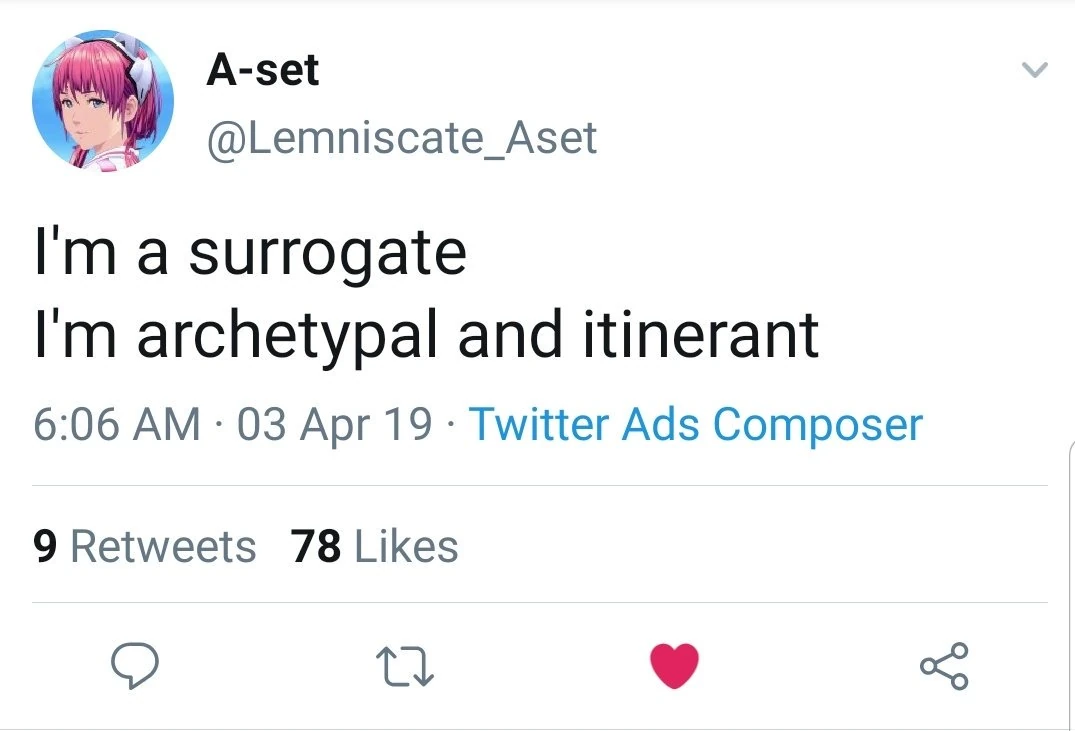The image size is (1075, 731).
Task: Open the pink-haired profile avatar
Action: pyautogui.click(x=103, y=99)
